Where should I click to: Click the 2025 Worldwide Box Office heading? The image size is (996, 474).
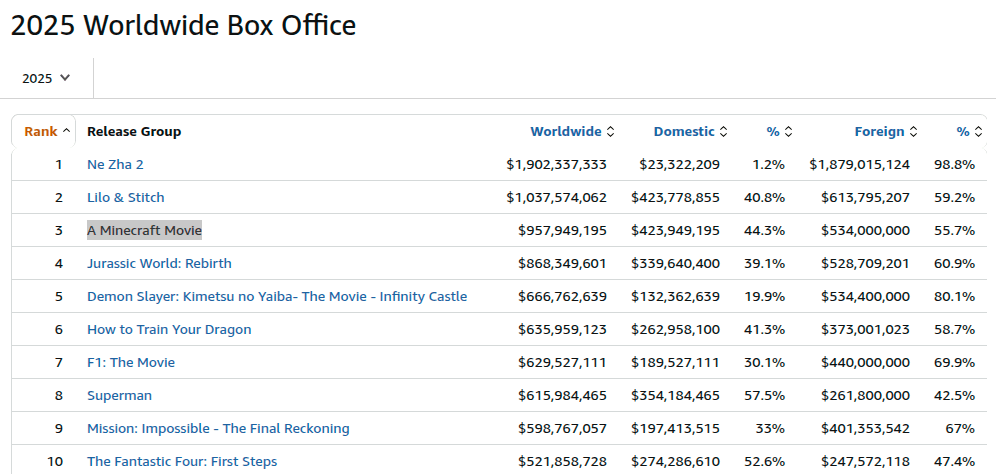[183, 25]
